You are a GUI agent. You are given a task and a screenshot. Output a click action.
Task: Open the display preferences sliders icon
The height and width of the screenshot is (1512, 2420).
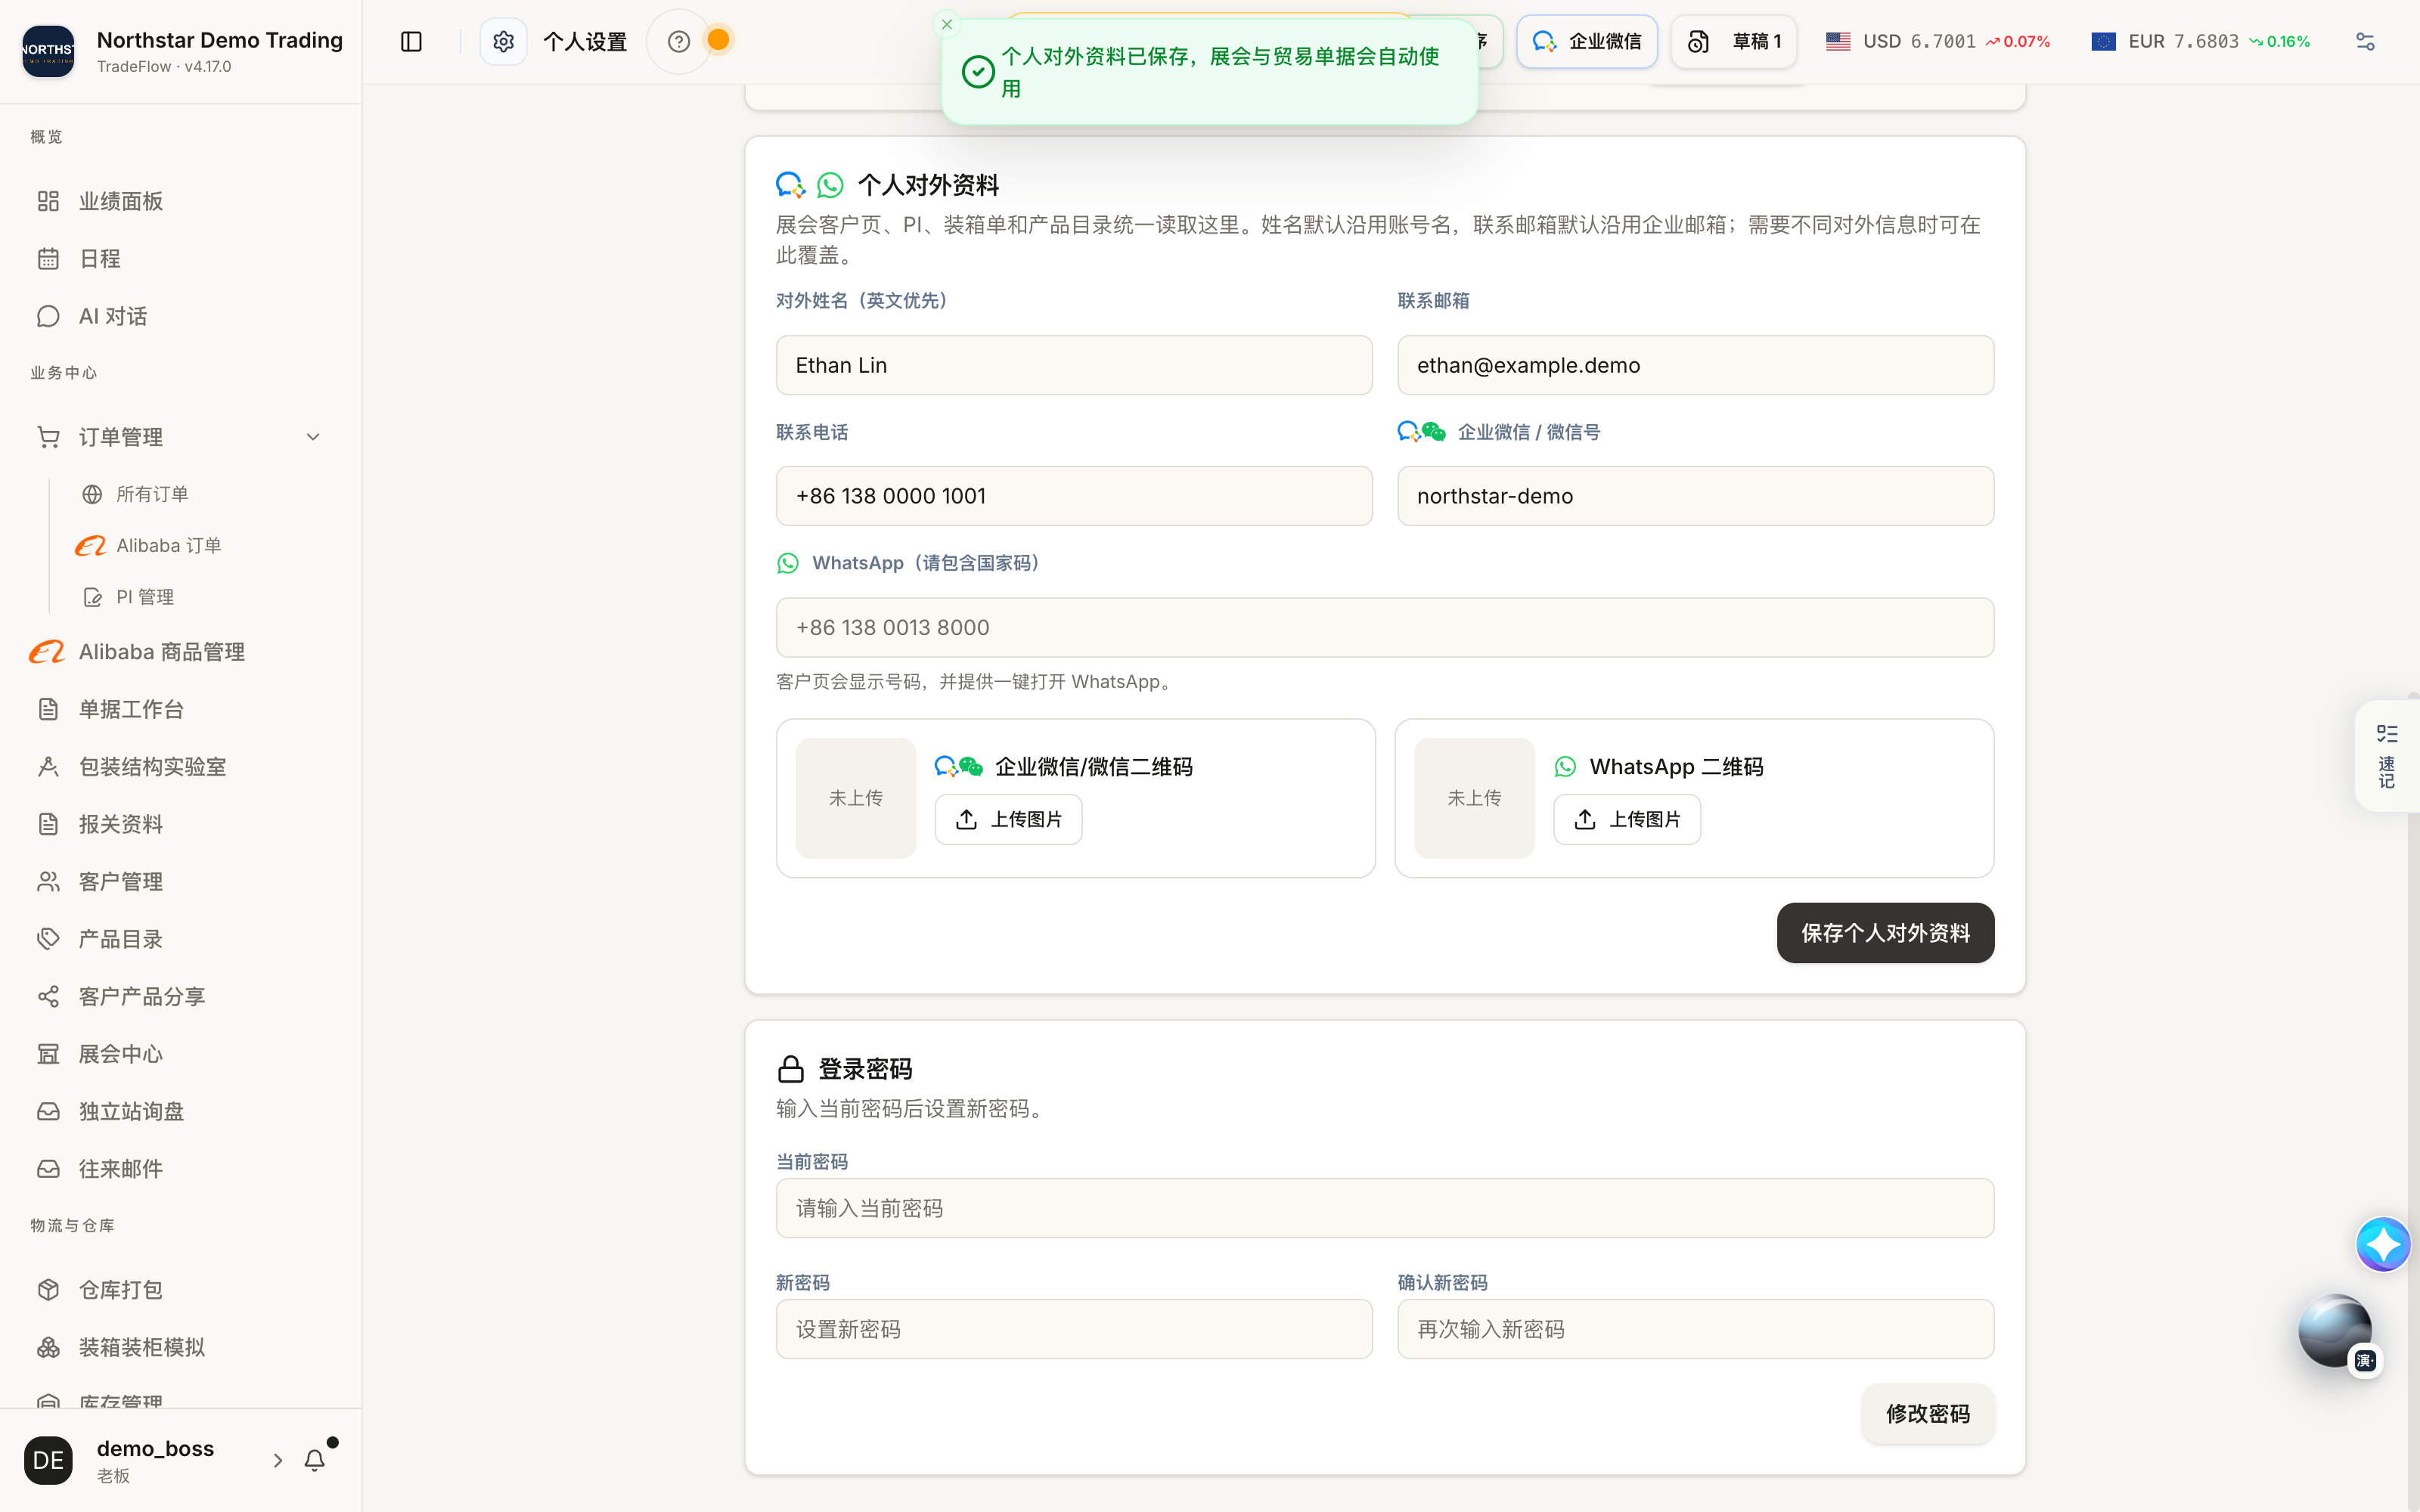[2365, 41]
